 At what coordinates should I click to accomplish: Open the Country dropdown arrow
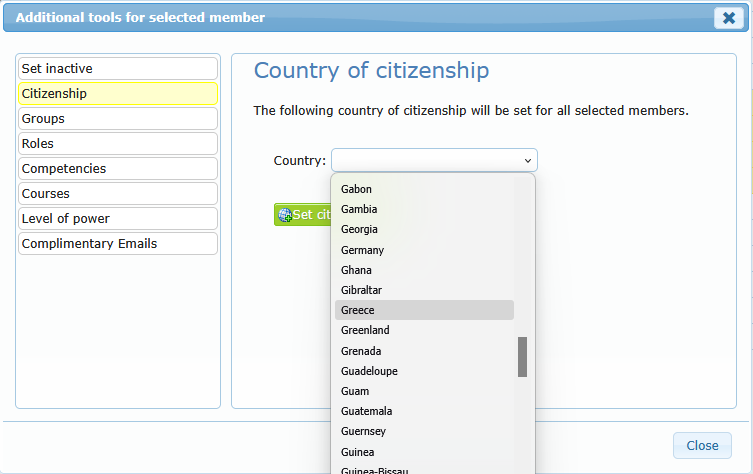pyautogui.click(x=526, y=160)
